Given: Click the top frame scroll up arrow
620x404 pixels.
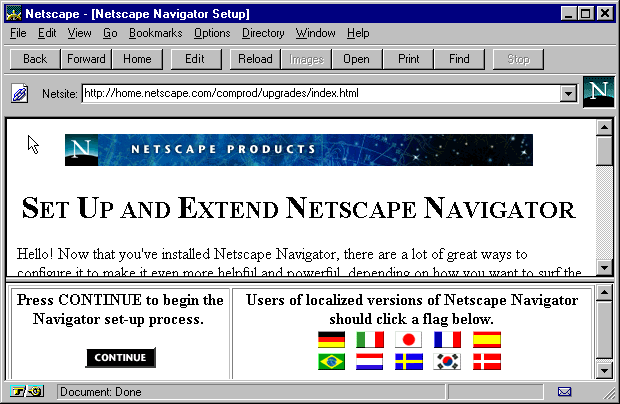Looking at the screenshot, I should coord(605,127).
